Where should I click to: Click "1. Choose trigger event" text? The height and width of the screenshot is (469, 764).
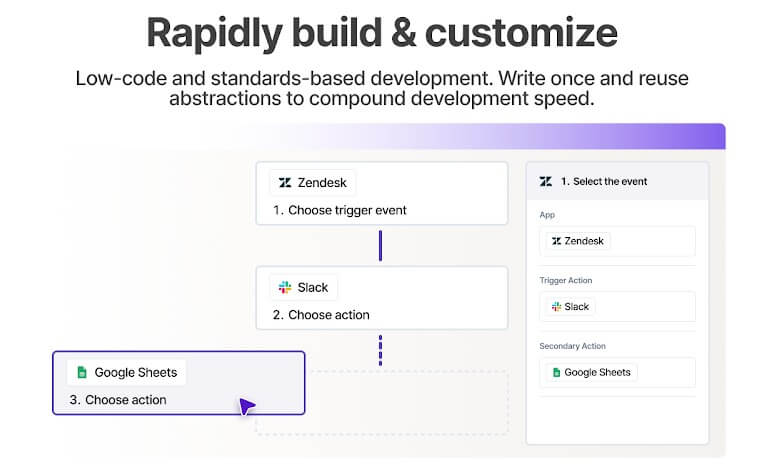click(x=340, y=210)
